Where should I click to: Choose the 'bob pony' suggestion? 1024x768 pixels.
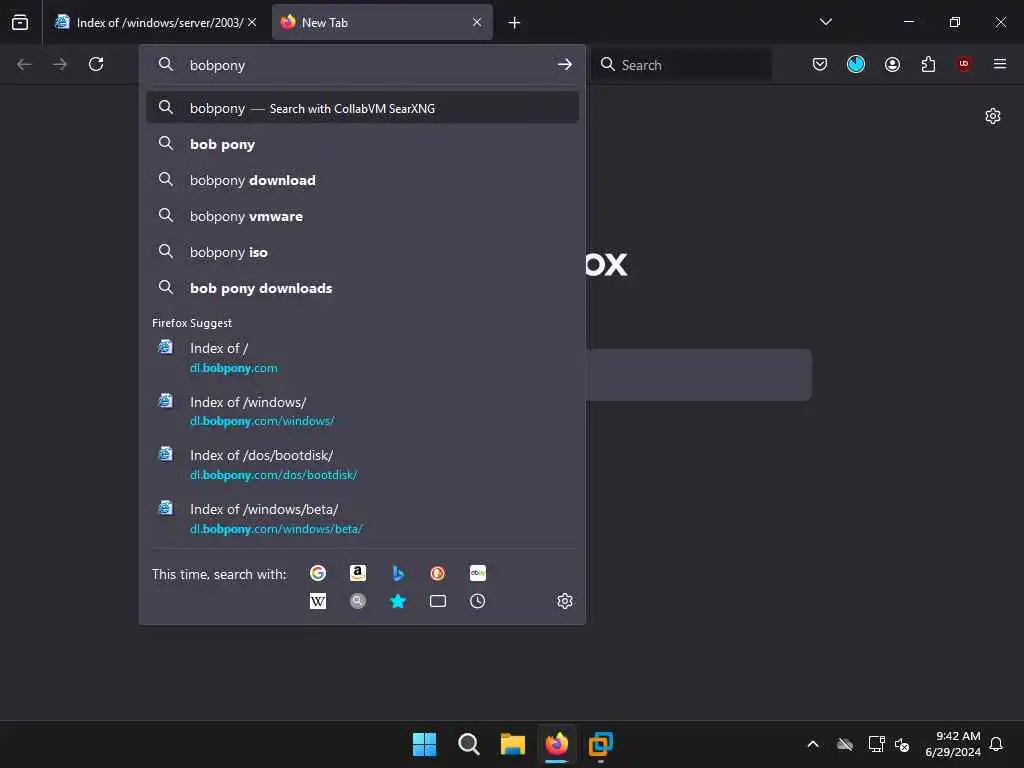pyautogui.click(x=362, y=144)
